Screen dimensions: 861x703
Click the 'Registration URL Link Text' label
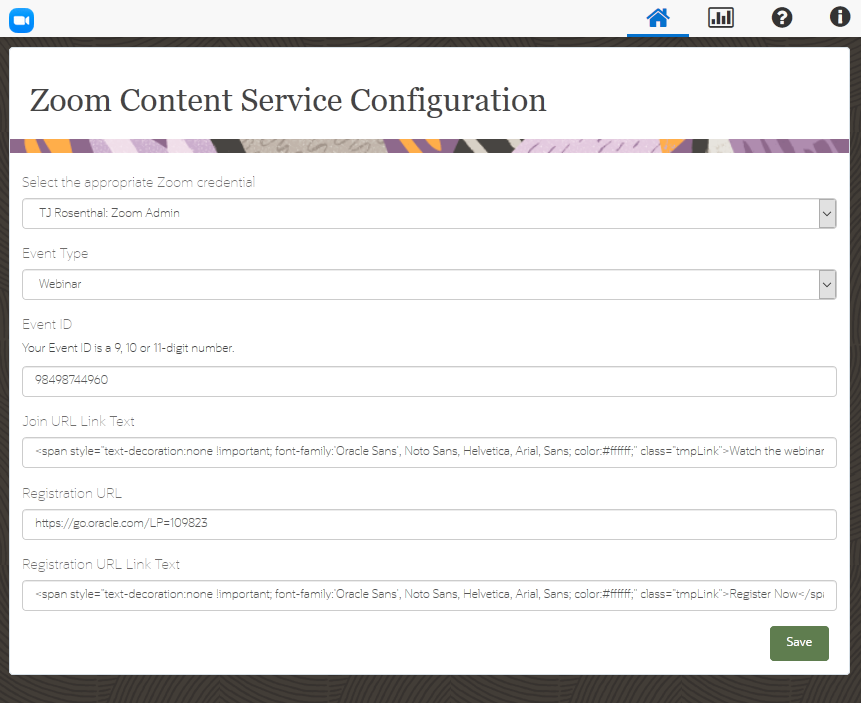101,565
